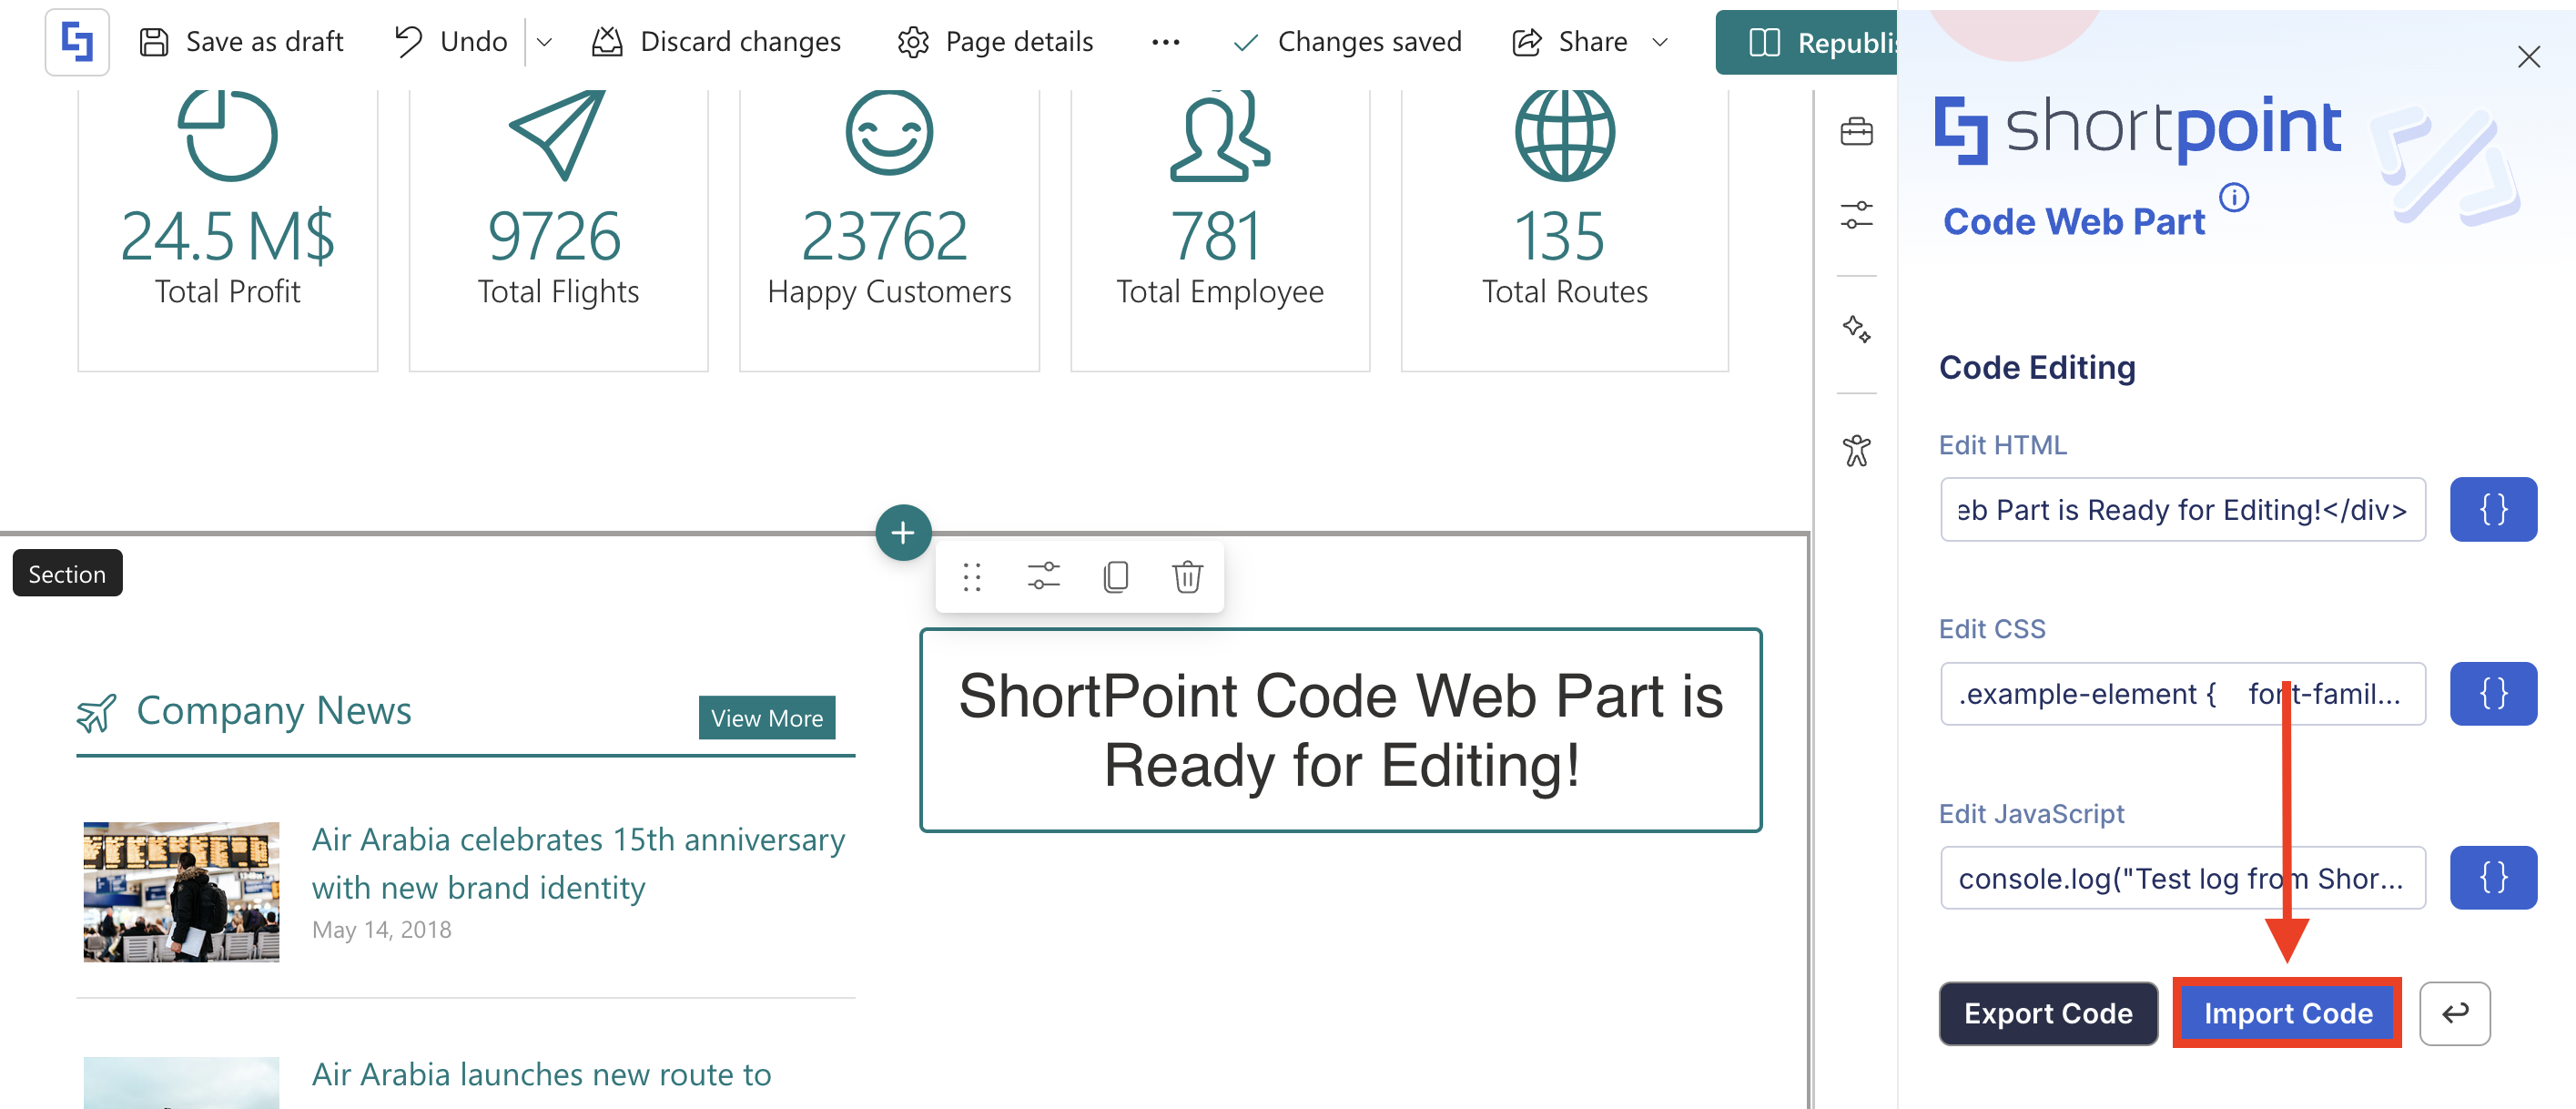Click the accessibility figure icon in right rail
The image size is (2576, 1109).
(1856, 451)
